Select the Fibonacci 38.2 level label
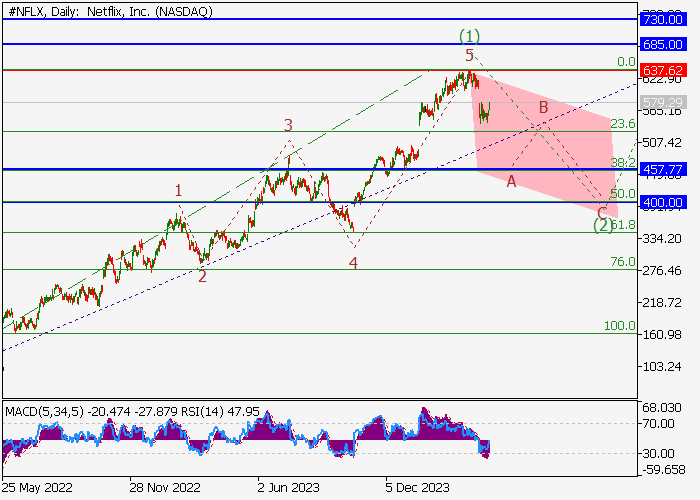Viewport: 700px width, 500px height. click(623, 162)
